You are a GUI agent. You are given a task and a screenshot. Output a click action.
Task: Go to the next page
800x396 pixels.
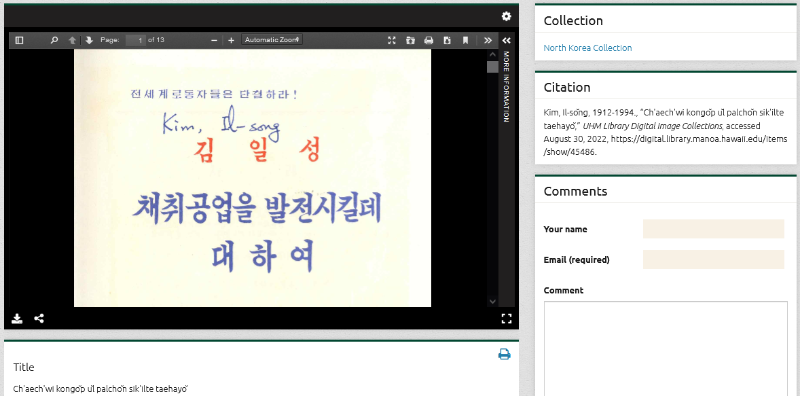click(89, 40)
